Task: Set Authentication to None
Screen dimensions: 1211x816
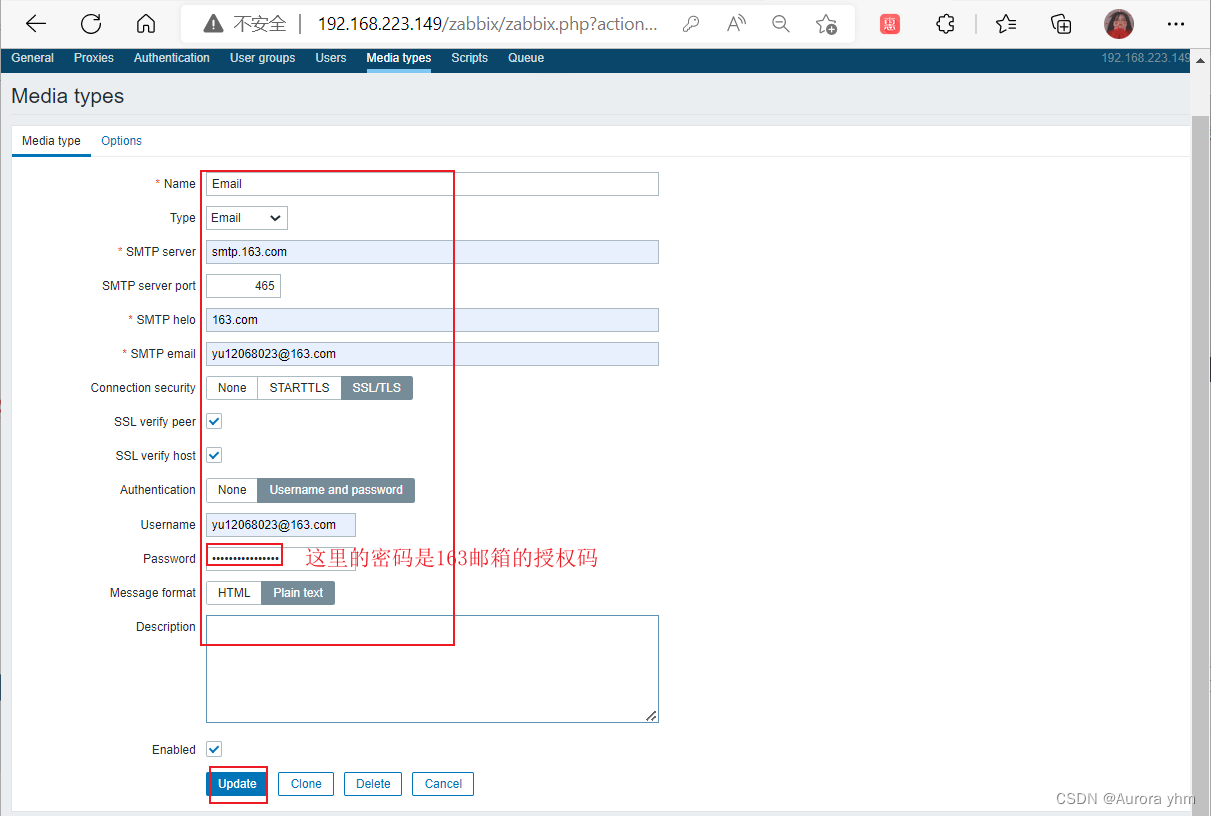Action: point(232,490)
